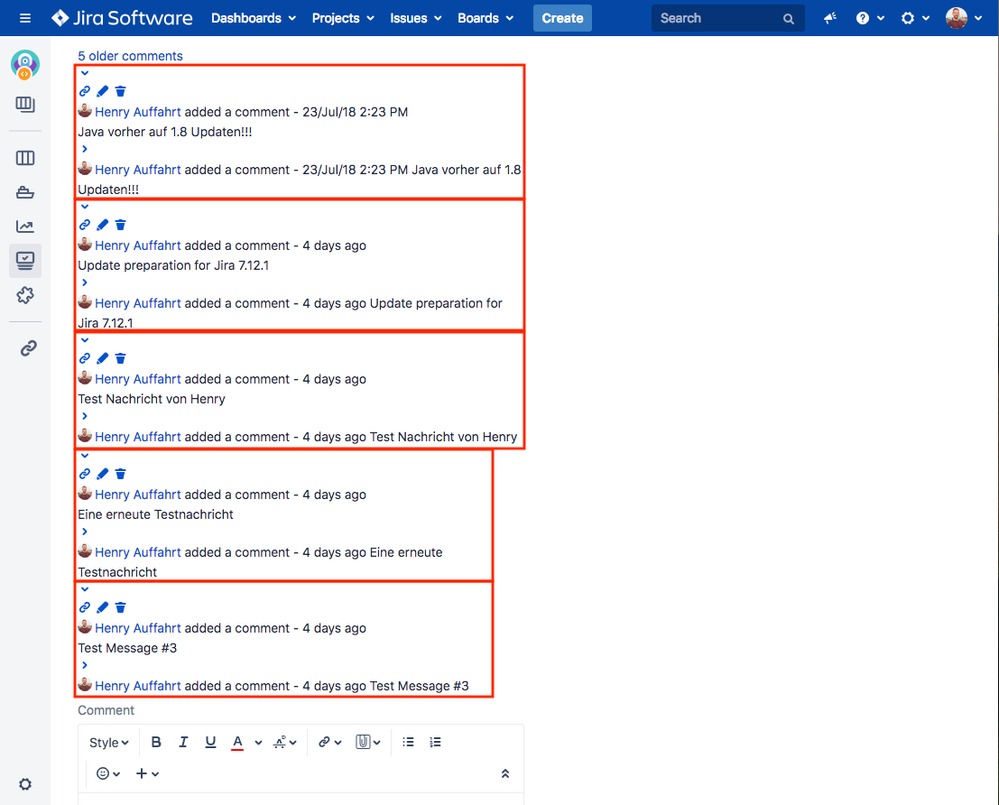
Task: Open Releases from the left sidebar
Action: pyautogui.click(x=25, y=192)
